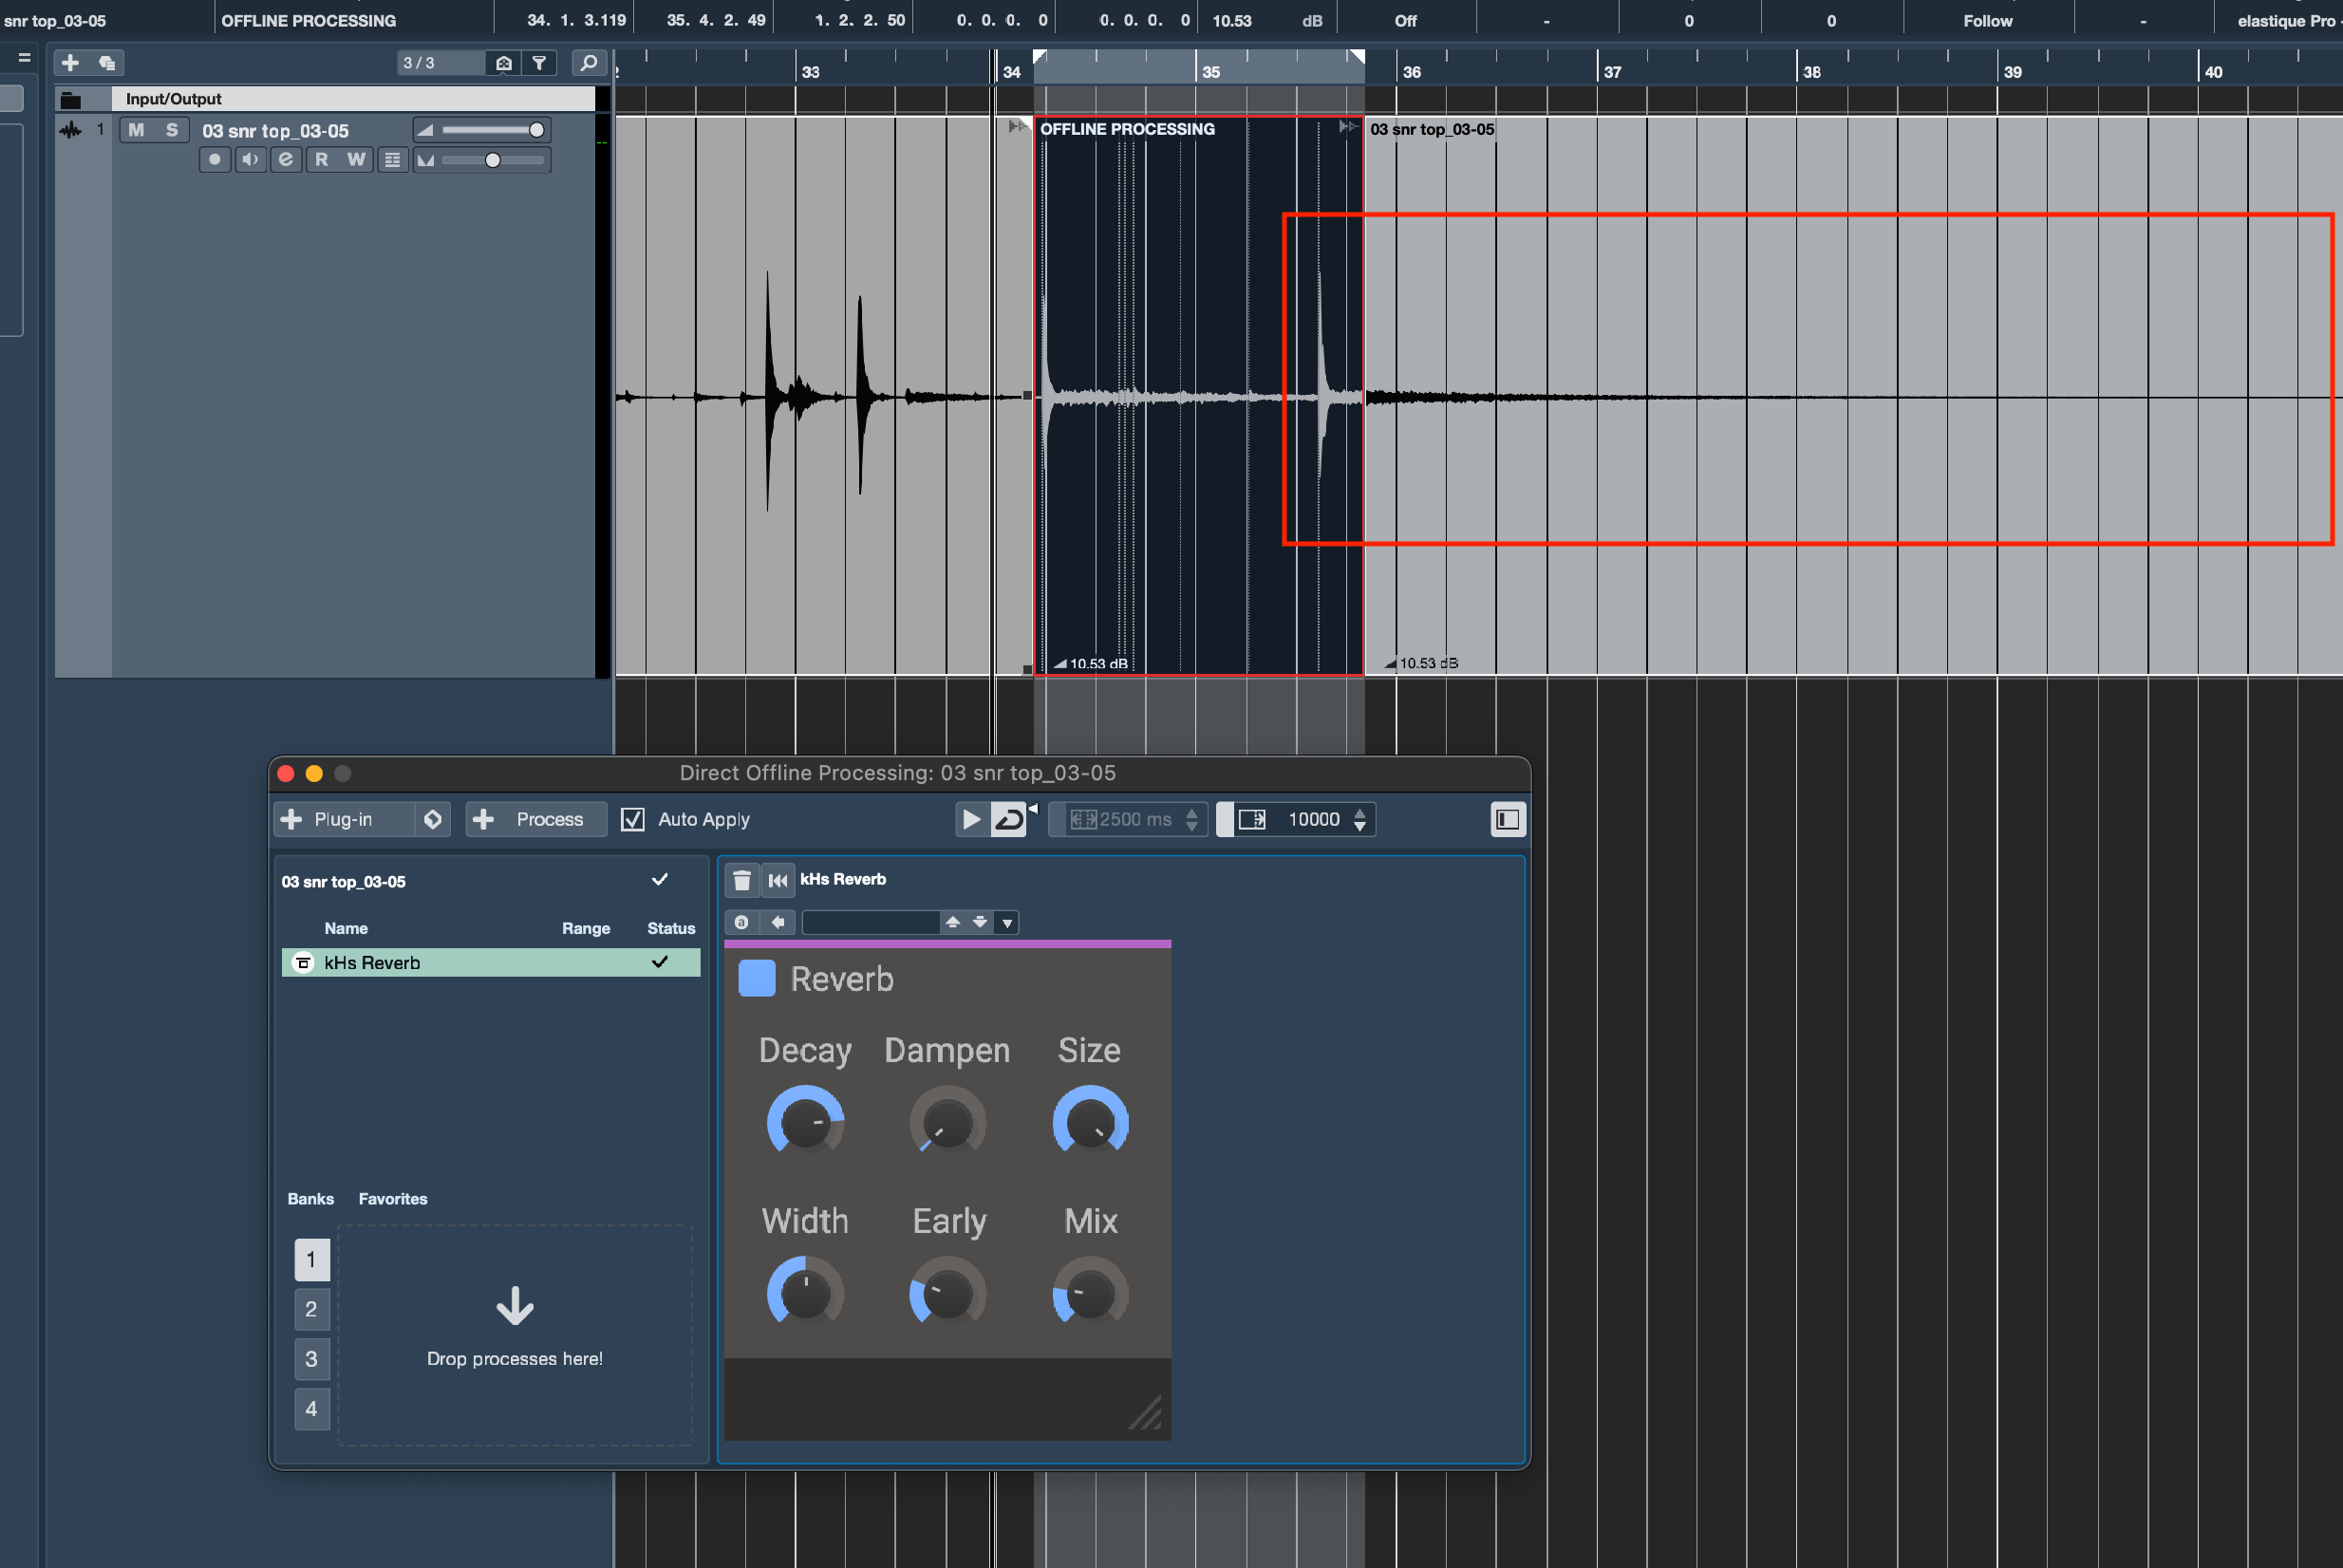Open channel settings 'e' button on track
2343x1568 pixels.
coord(286,160)
